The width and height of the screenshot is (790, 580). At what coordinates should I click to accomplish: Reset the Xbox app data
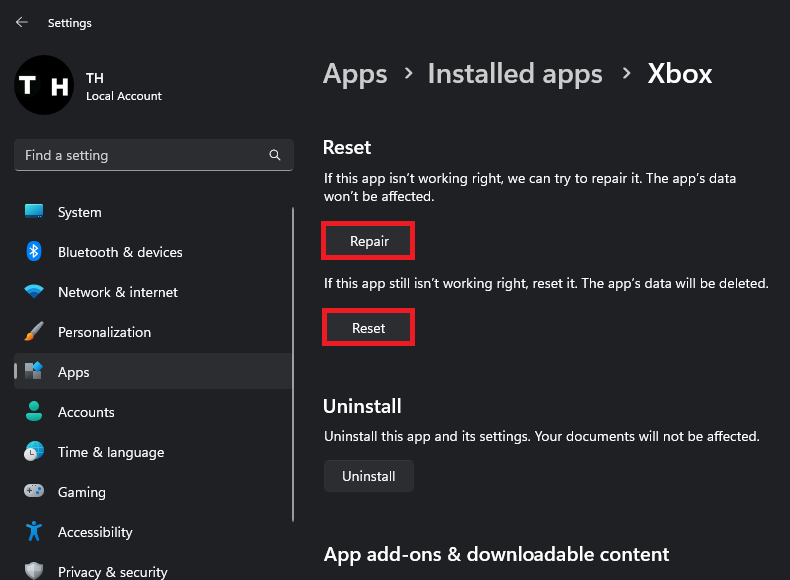pyautogui.click(x=368, y=328)
